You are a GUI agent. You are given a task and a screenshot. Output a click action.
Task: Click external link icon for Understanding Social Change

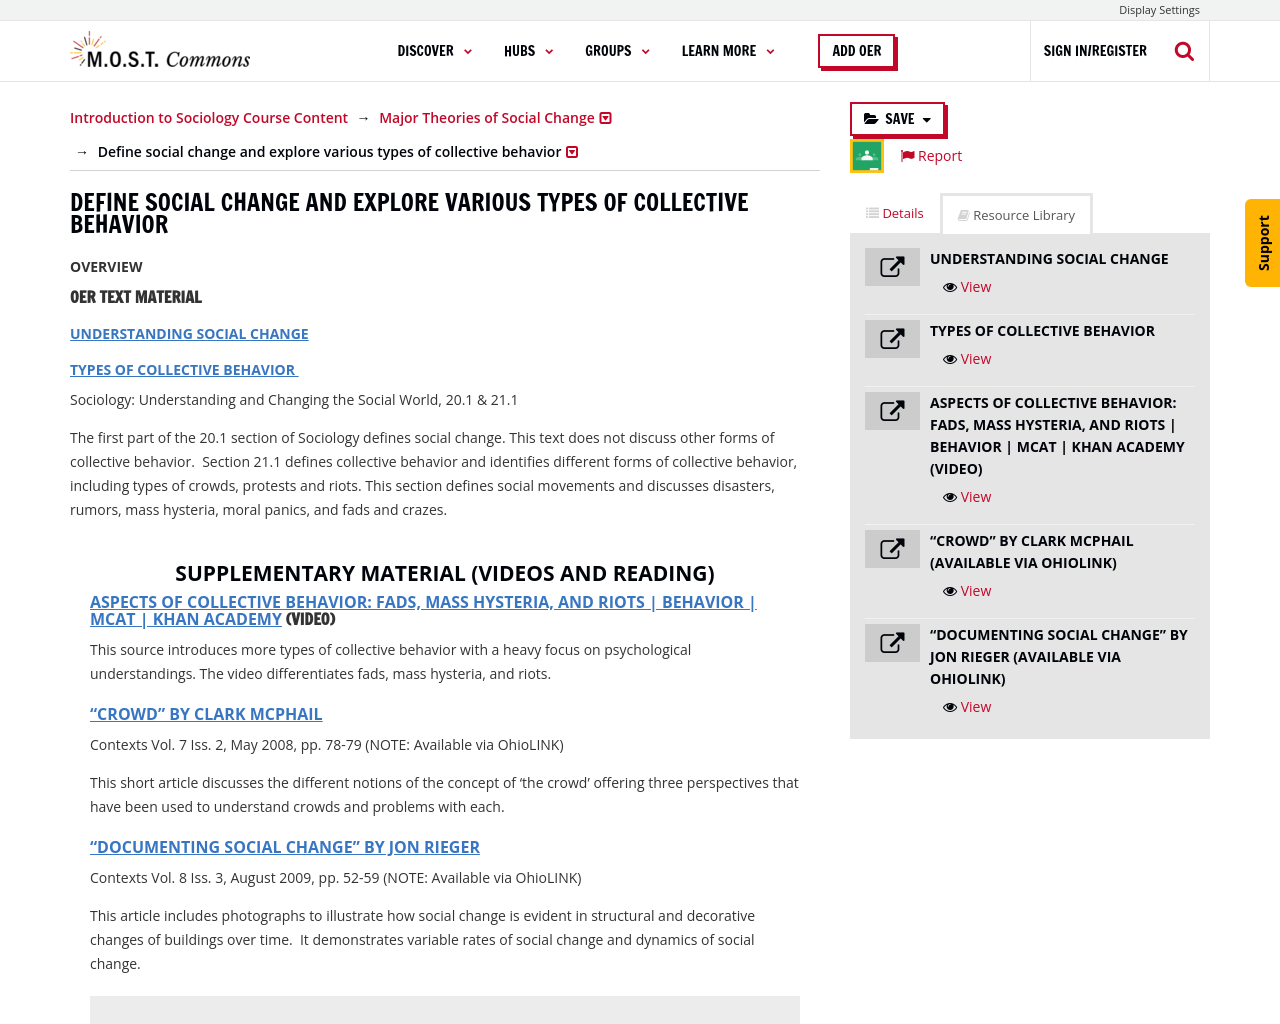click(892, 267)
